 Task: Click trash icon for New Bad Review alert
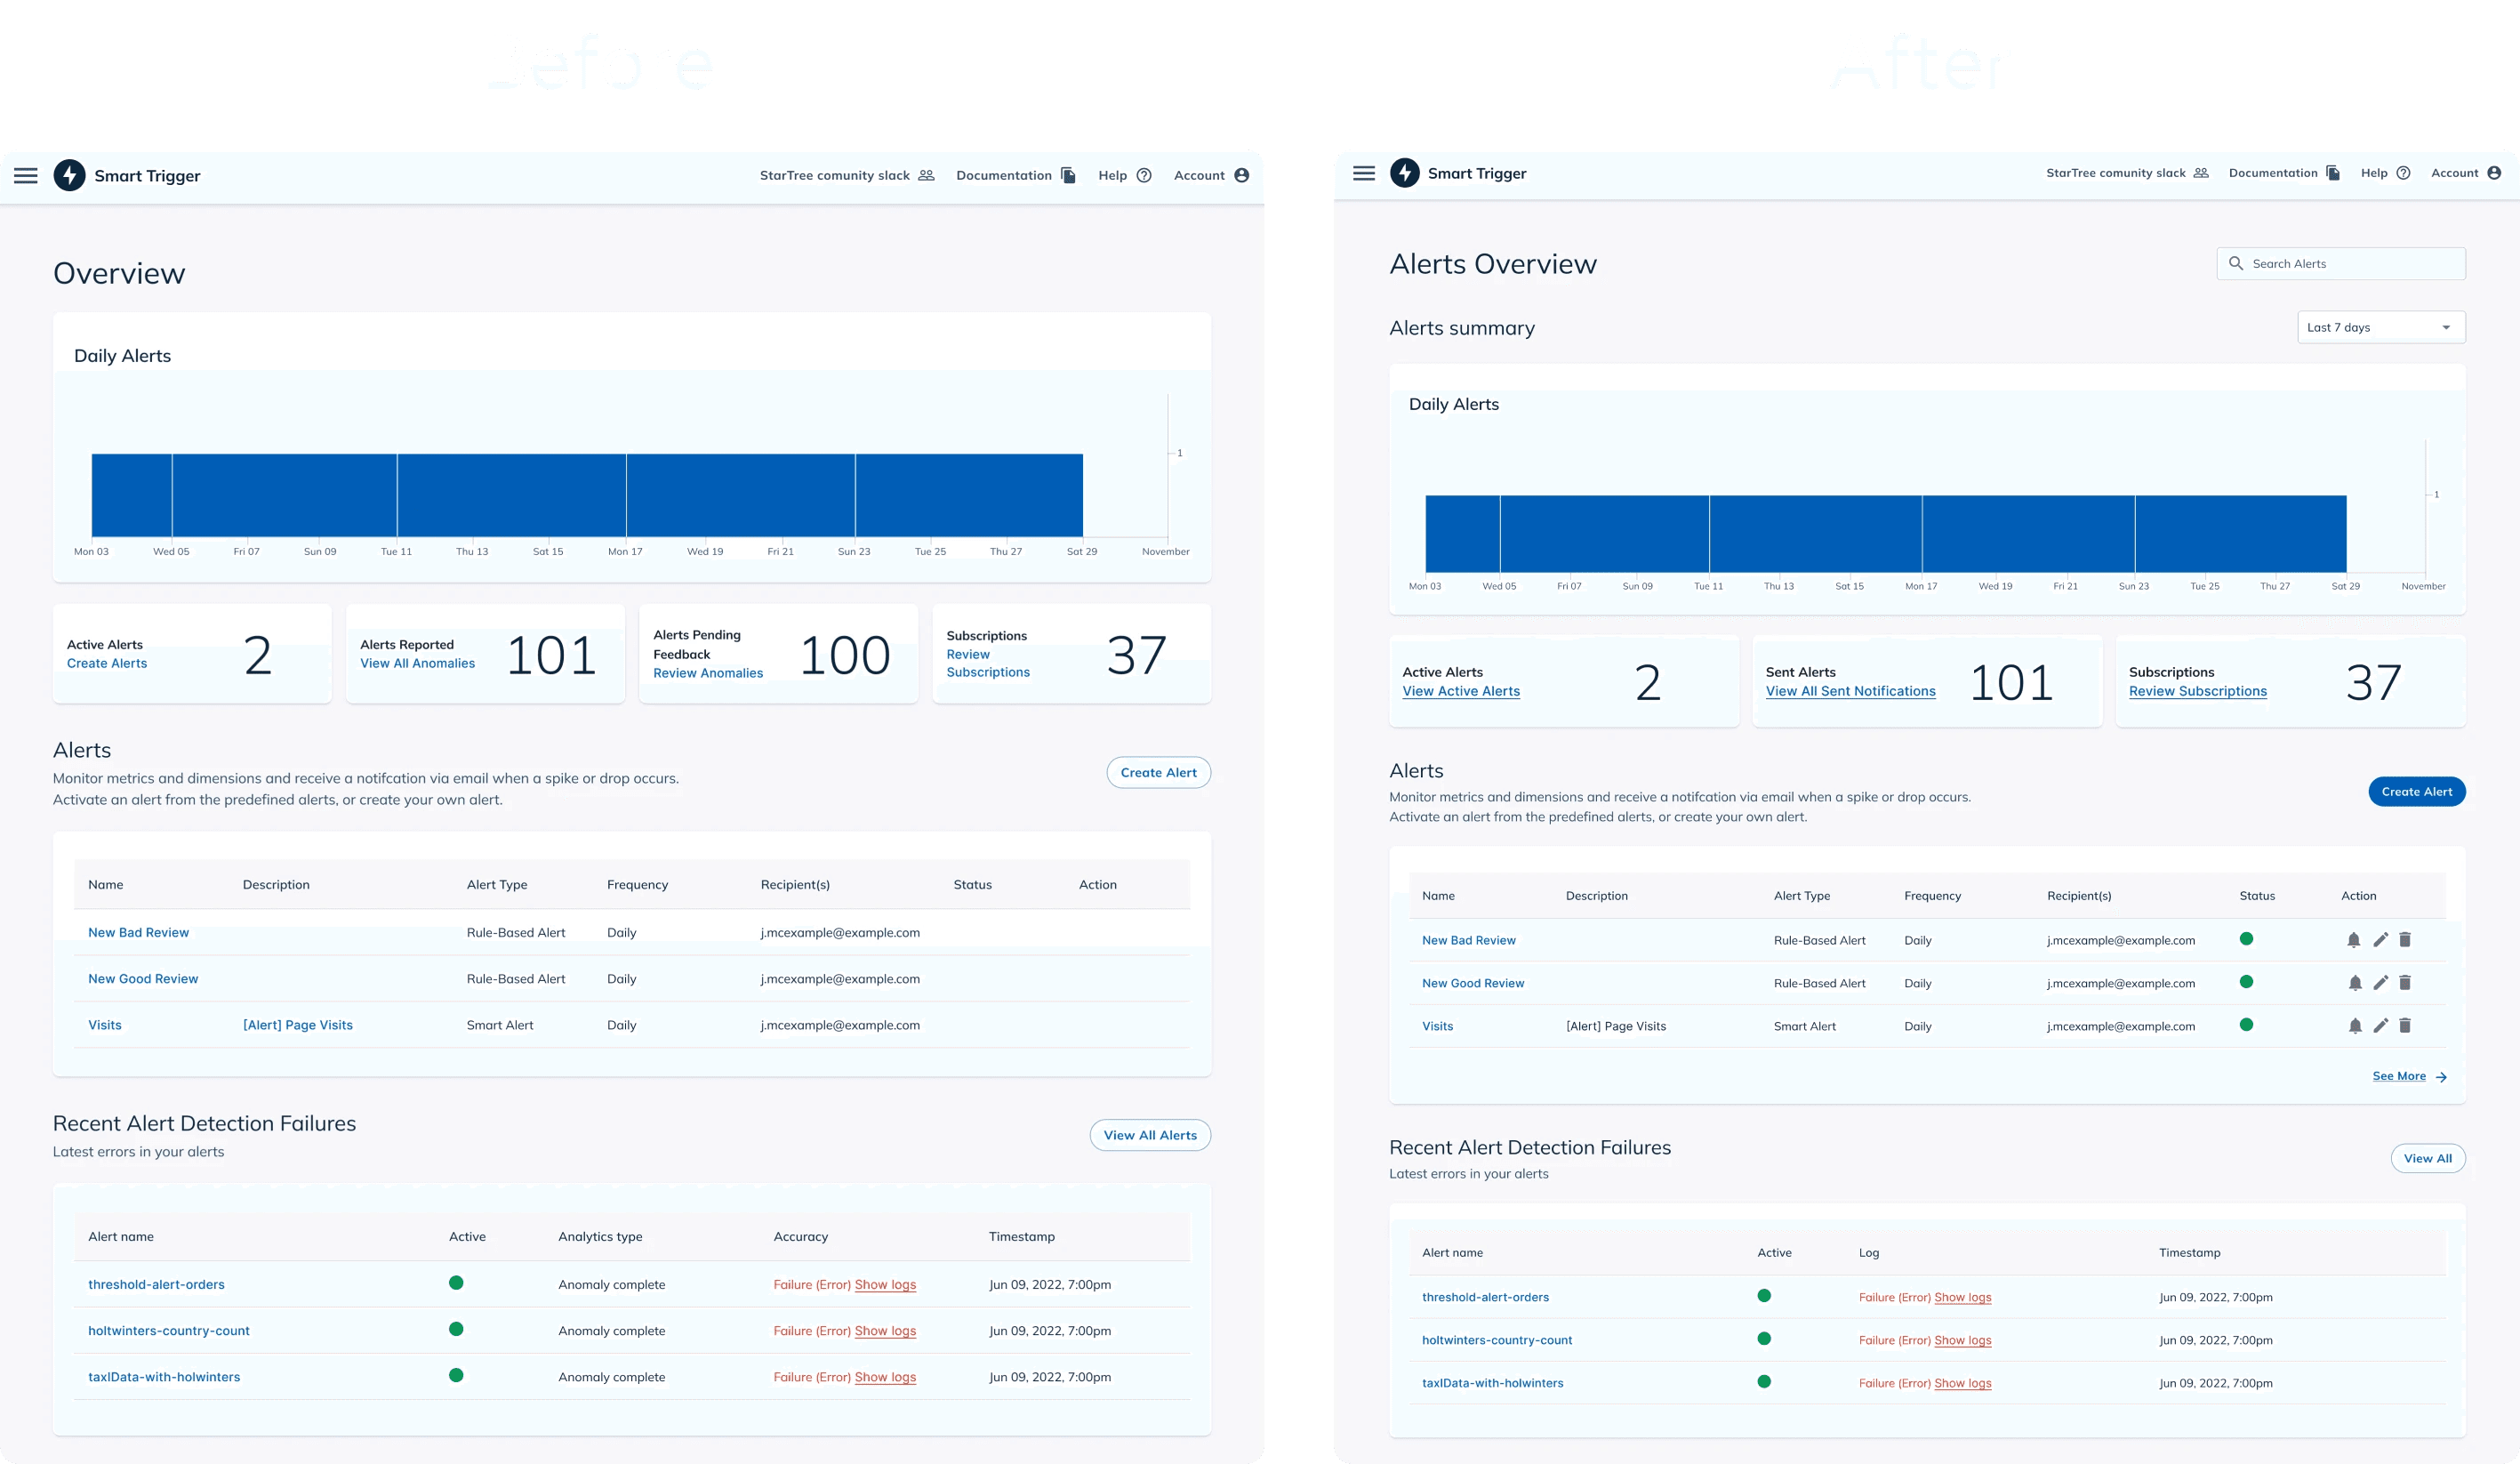click(x=2405, y=940)
